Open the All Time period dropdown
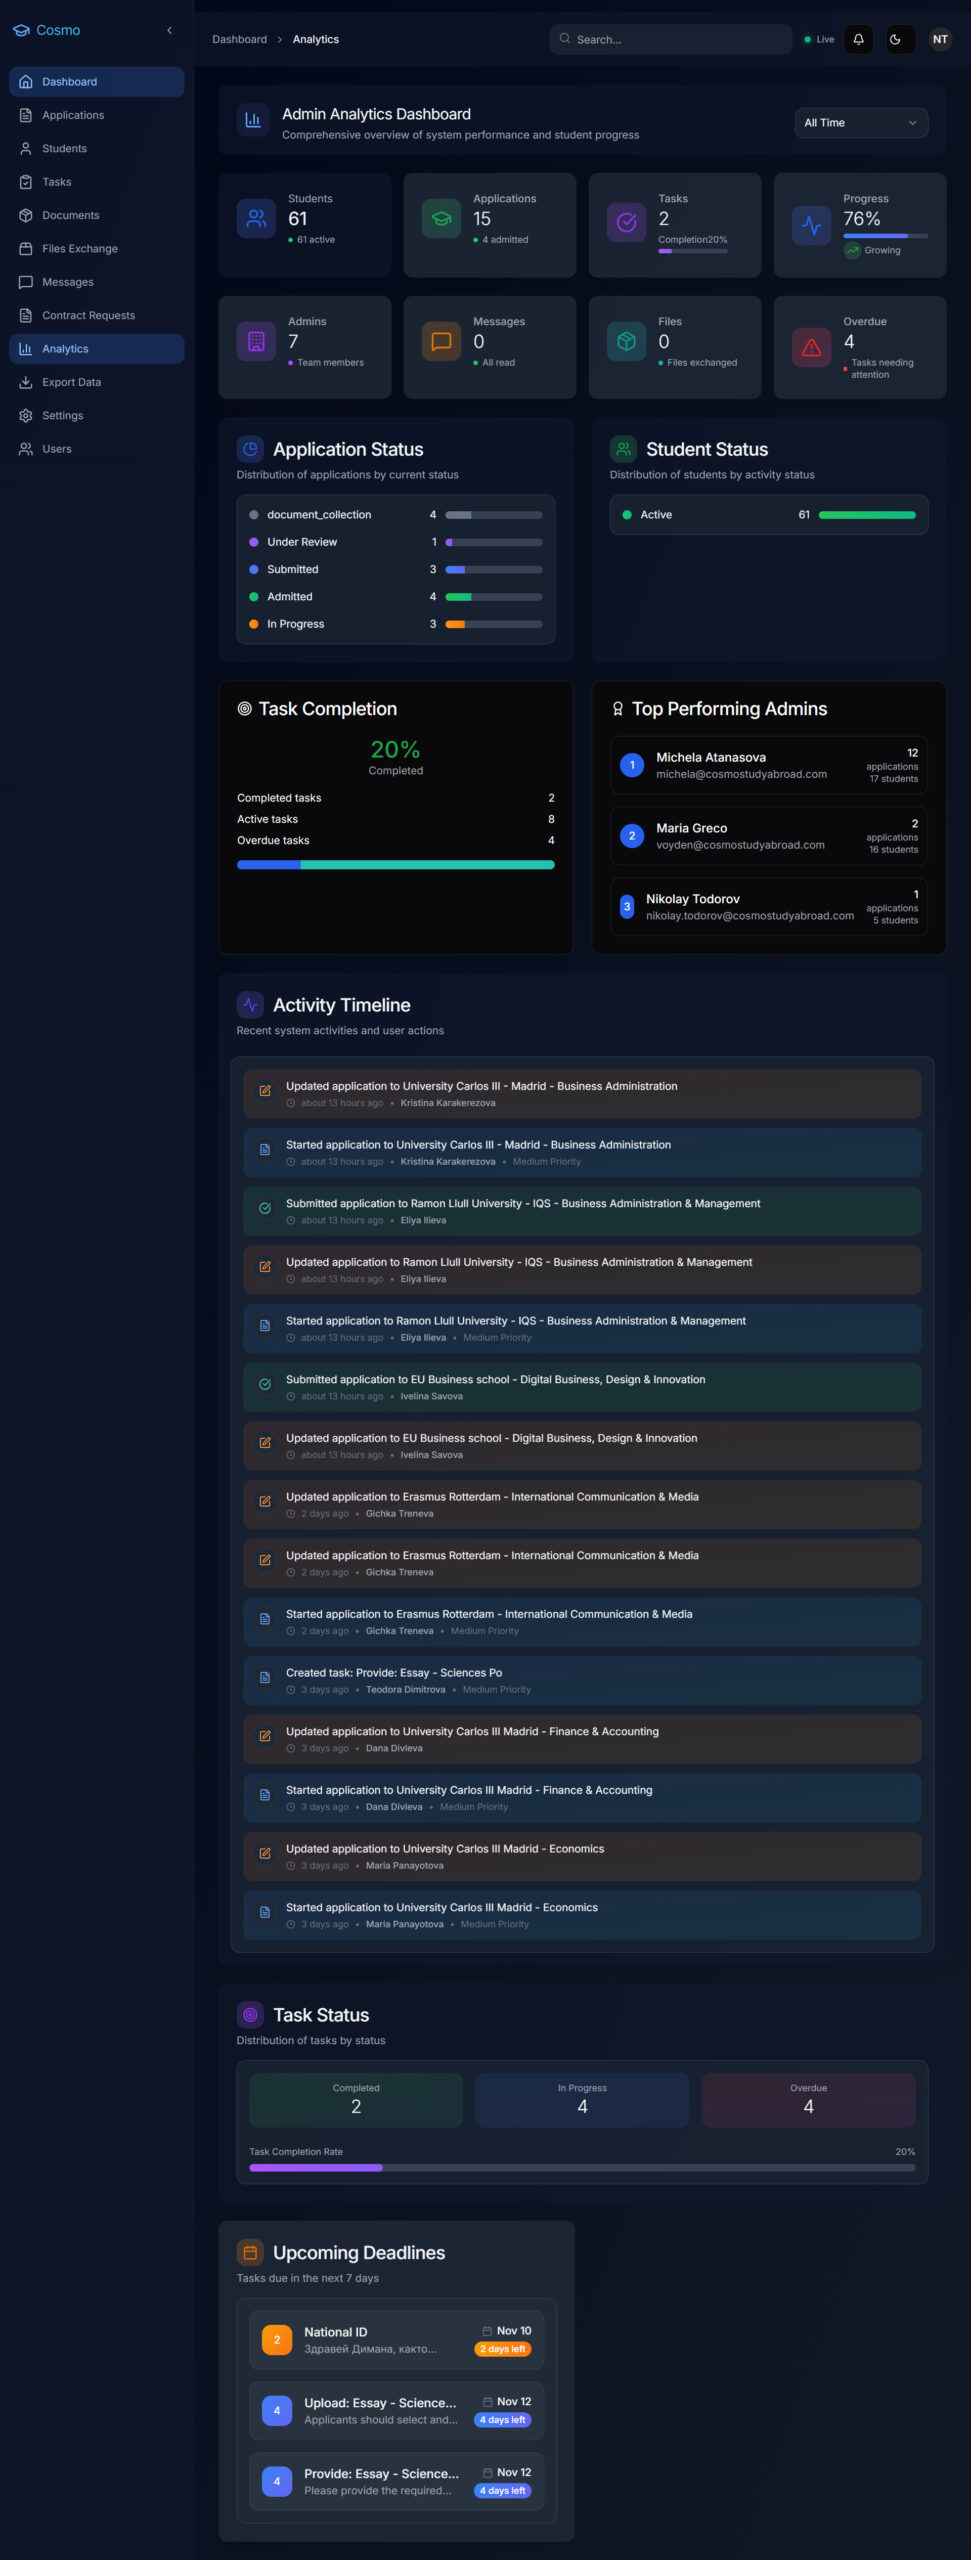 [x=860, y=123]
